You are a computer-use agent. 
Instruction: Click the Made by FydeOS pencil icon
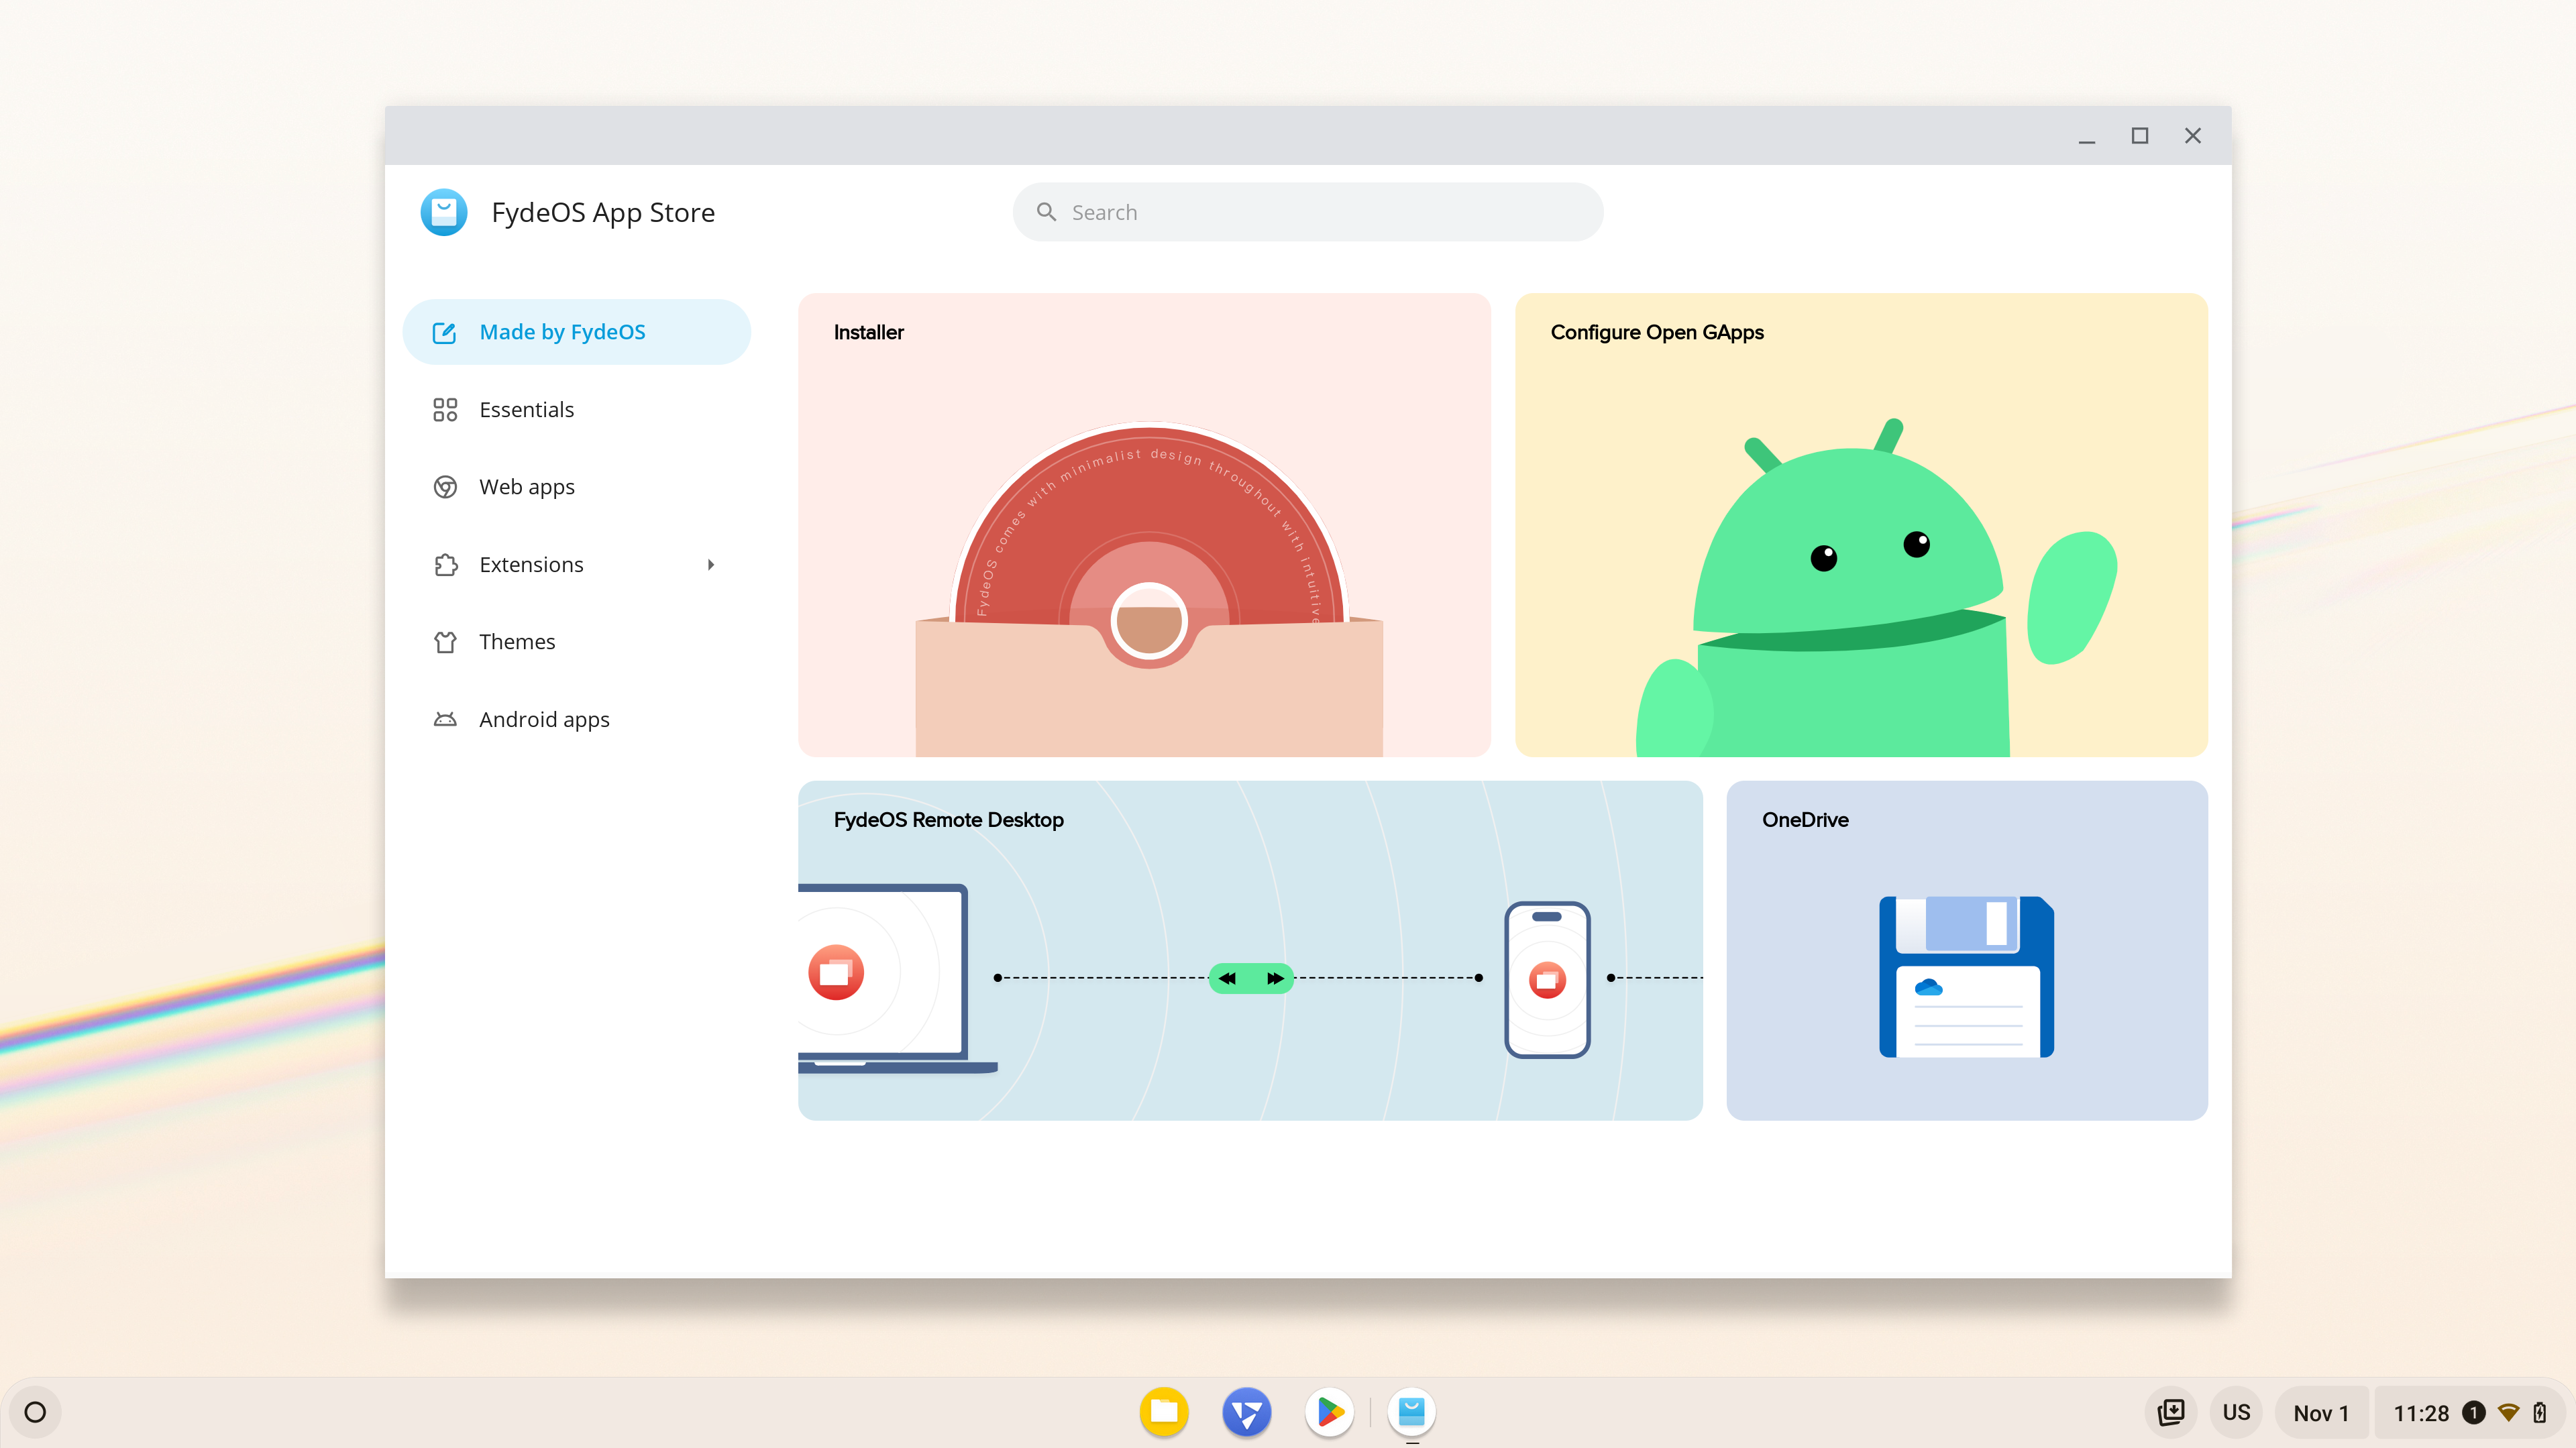point(444,332)
